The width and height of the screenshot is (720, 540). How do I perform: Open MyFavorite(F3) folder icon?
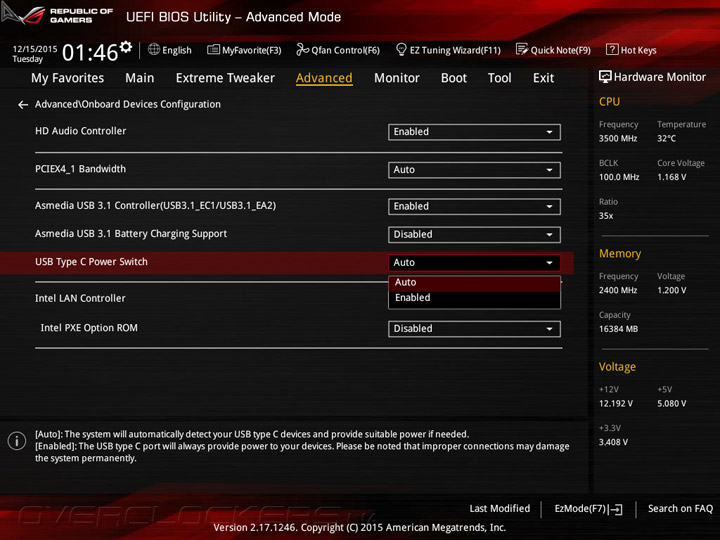(213, 50)
